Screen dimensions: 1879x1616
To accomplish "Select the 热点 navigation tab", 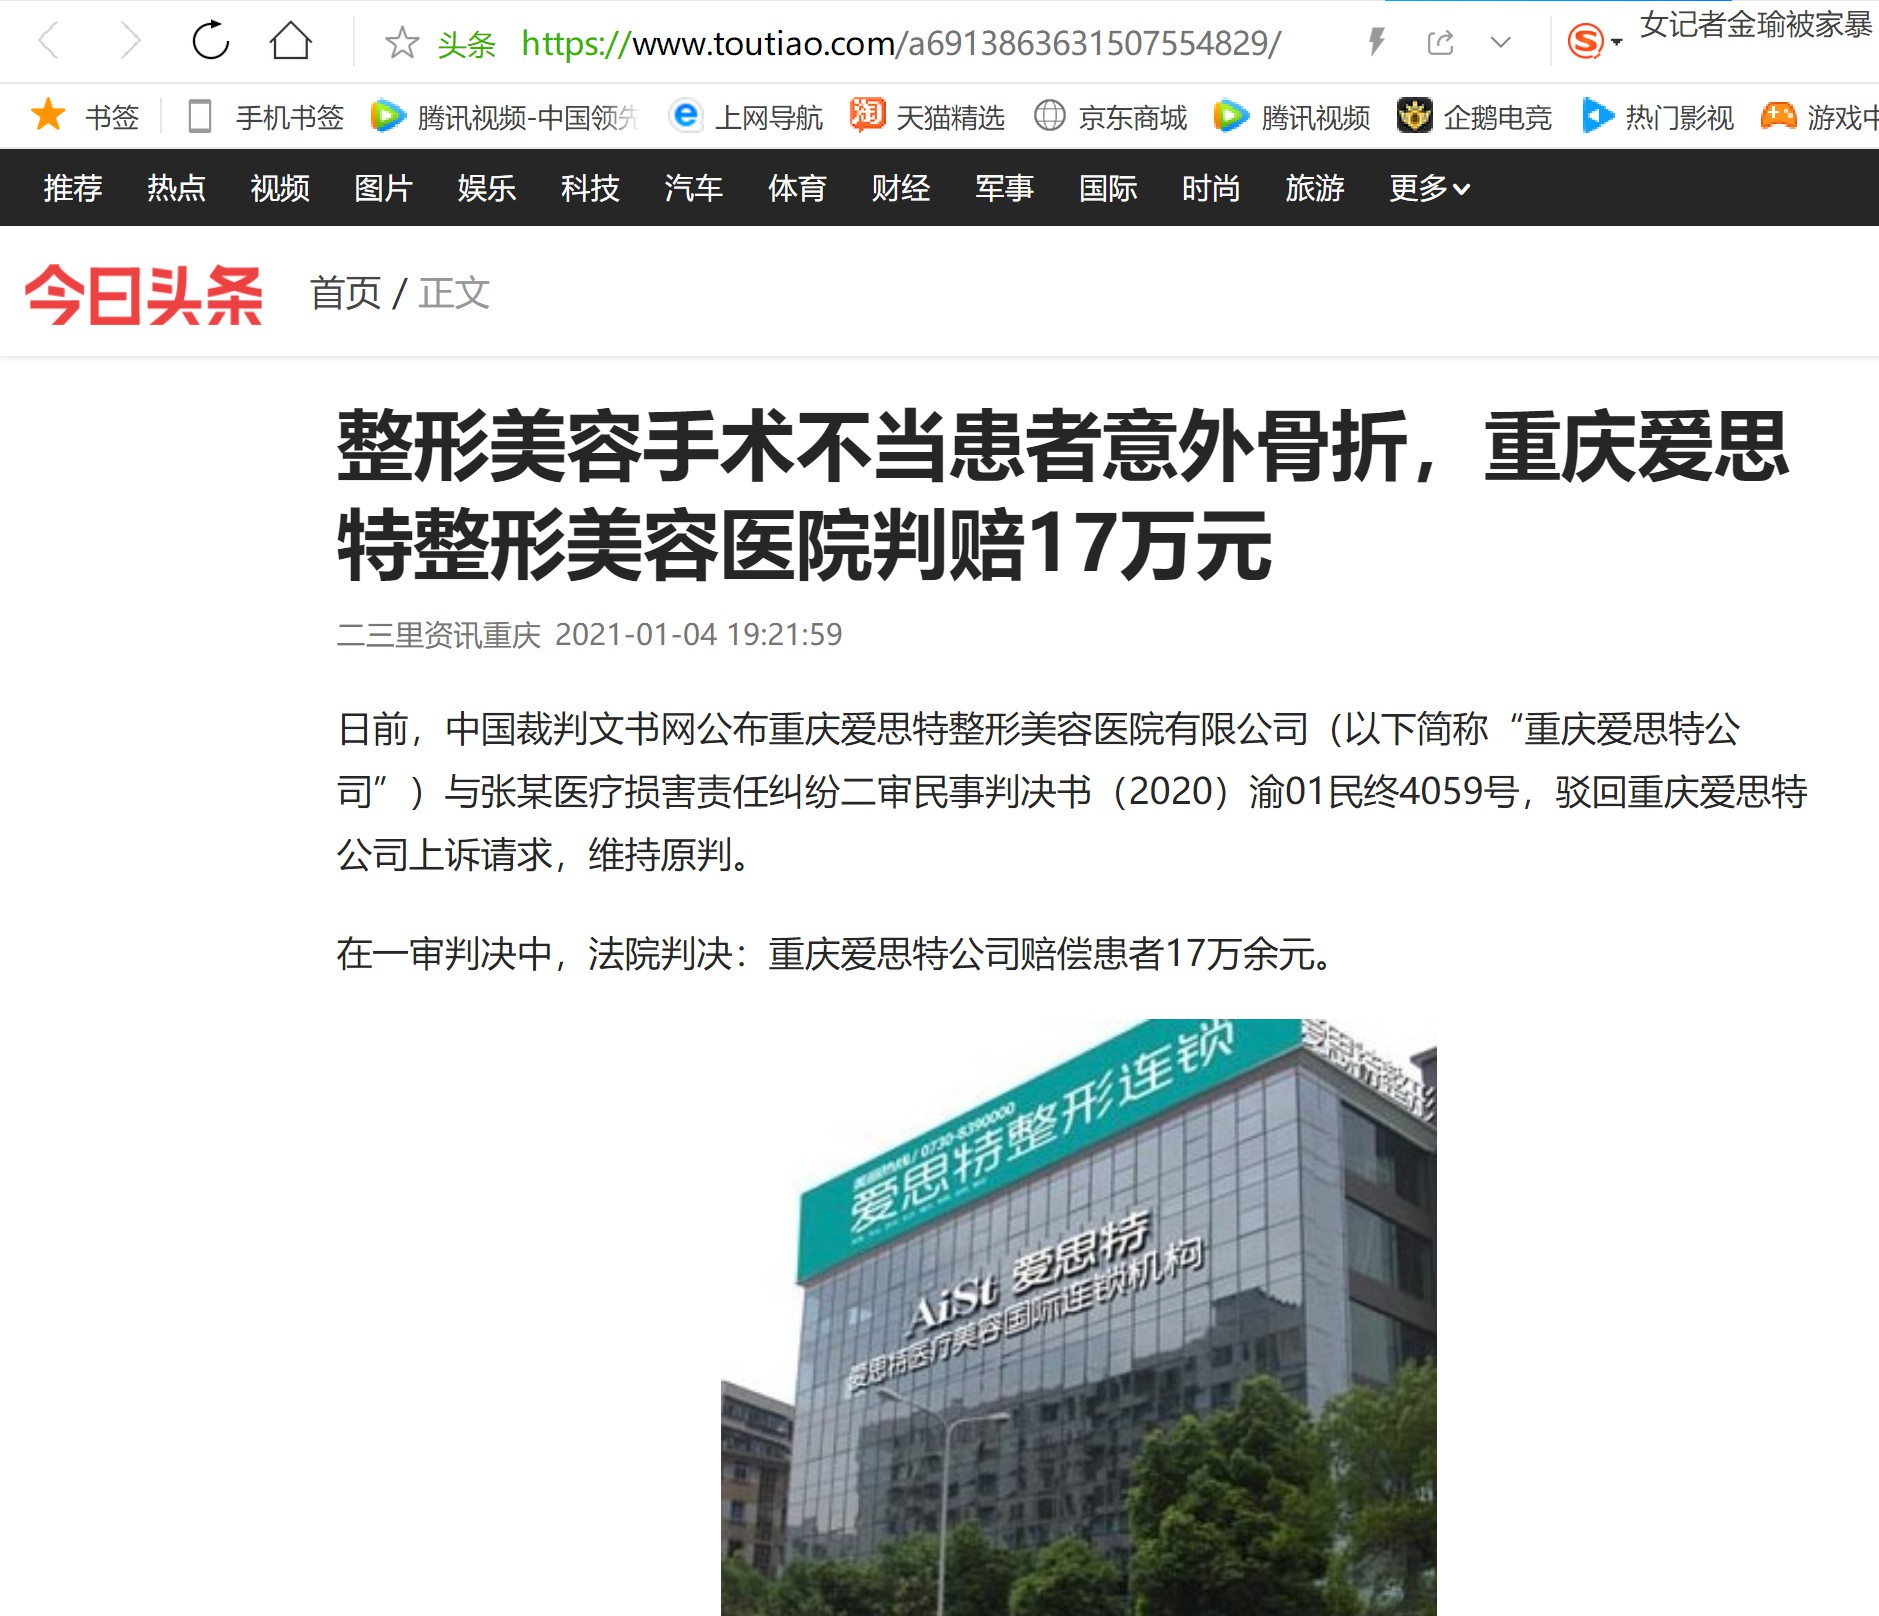I will [x=176, y=188].
